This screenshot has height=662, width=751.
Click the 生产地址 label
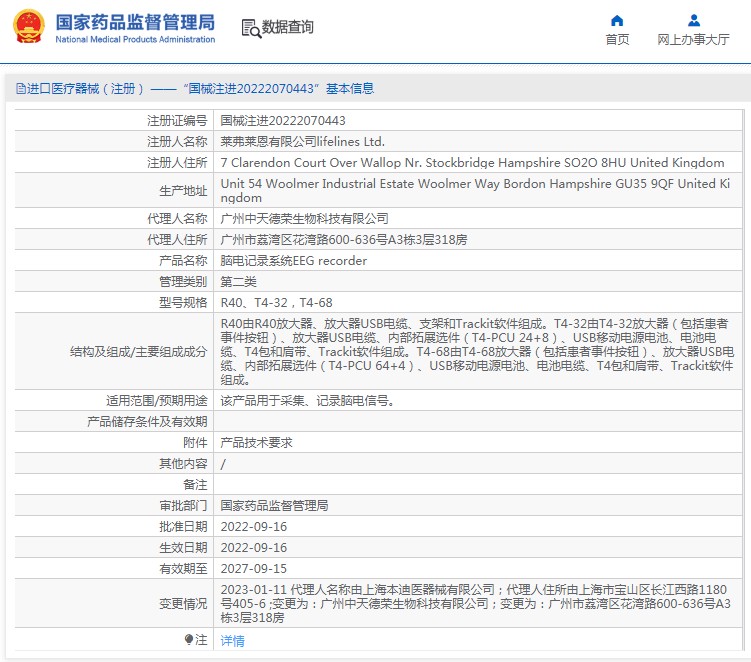183,191
